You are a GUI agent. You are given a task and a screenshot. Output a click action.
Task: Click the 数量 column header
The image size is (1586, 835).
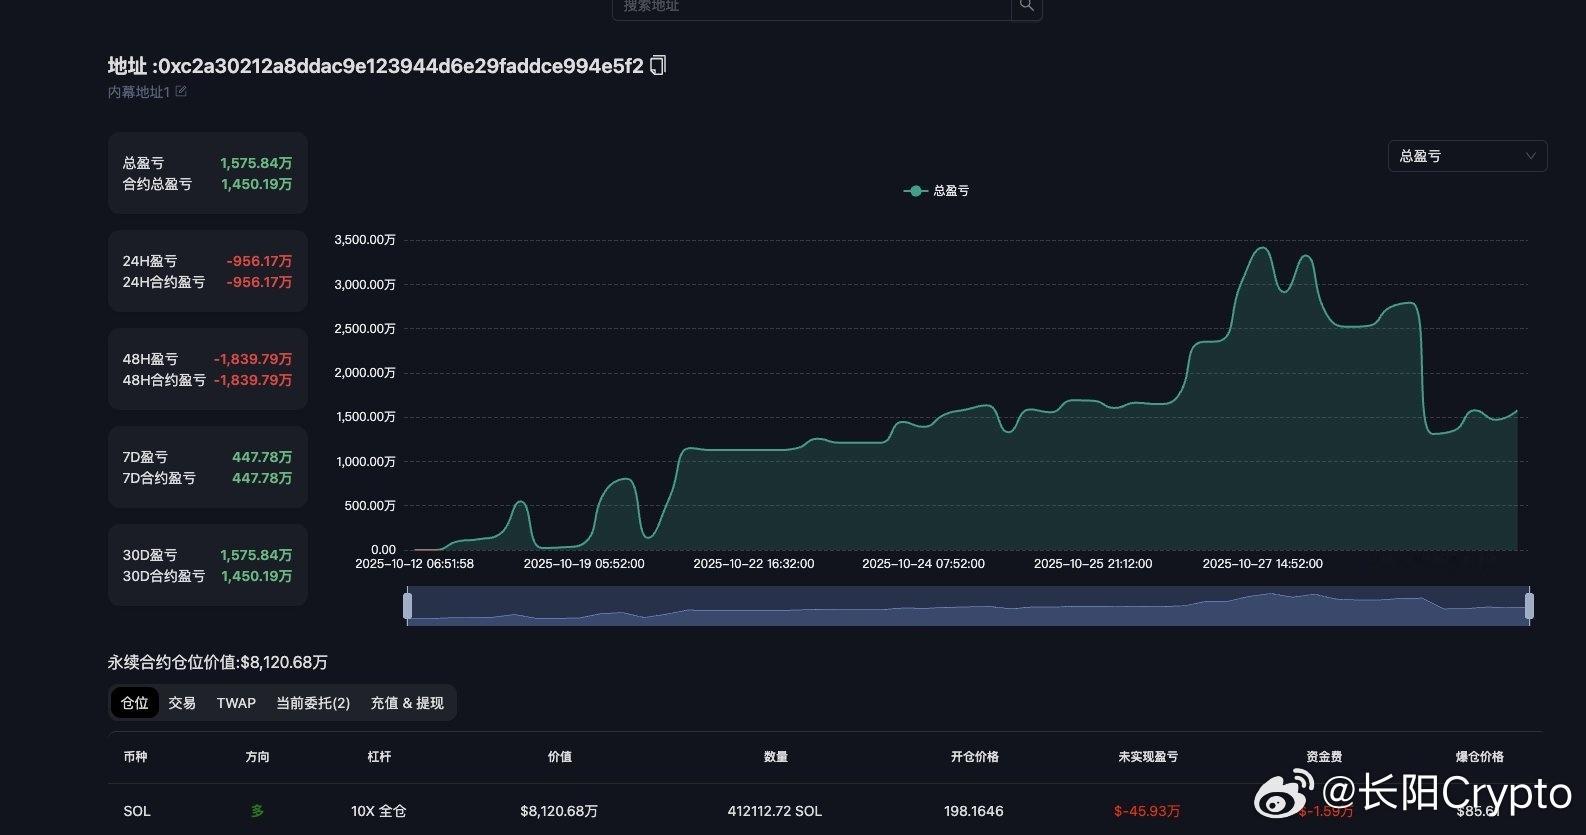(x=775, y=757)
